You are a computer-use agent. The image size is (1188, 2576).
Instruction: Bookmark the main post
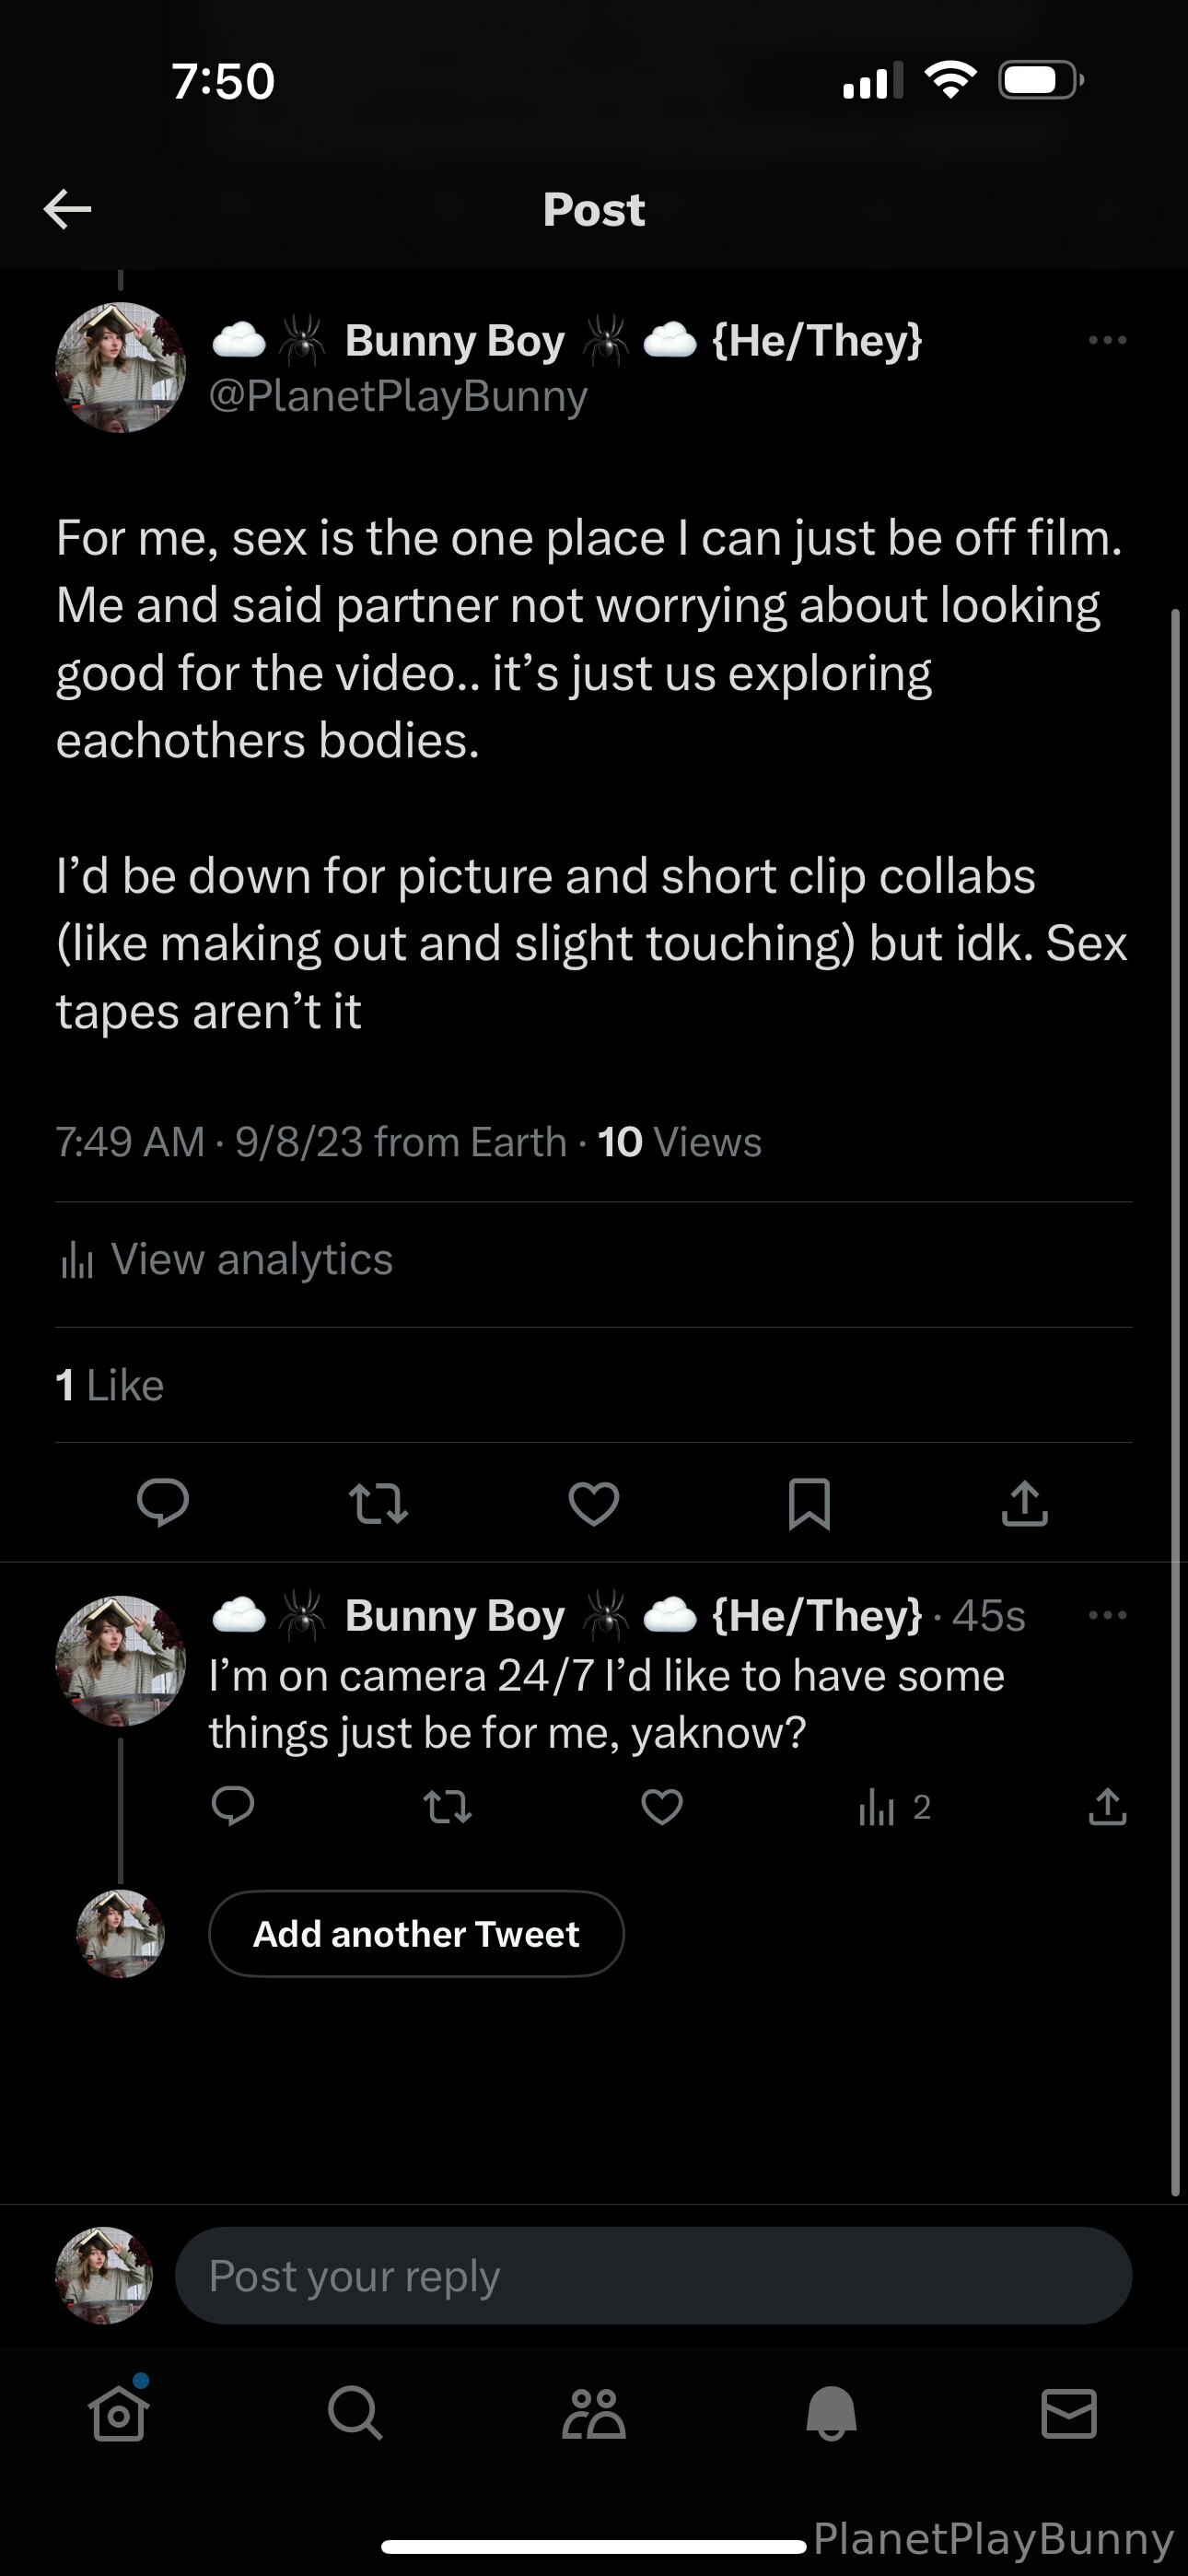coord(809,1503)
